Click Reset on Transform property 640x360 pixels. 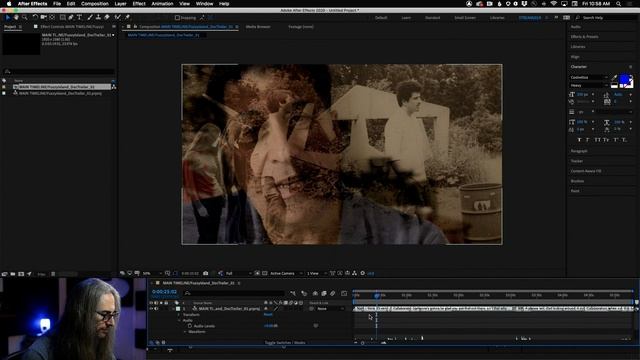point(268,315)
